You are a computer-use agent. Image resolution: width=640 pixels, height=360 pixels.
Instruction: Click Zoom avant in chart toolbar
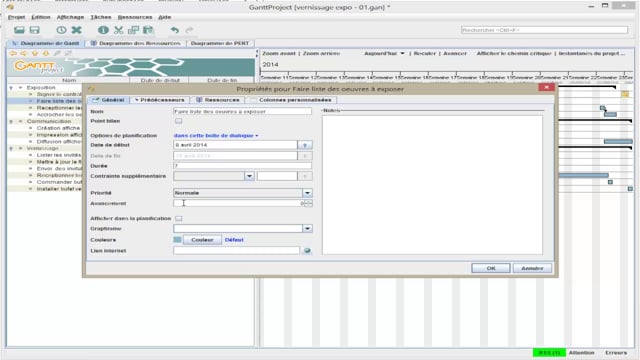pos(279,53)
